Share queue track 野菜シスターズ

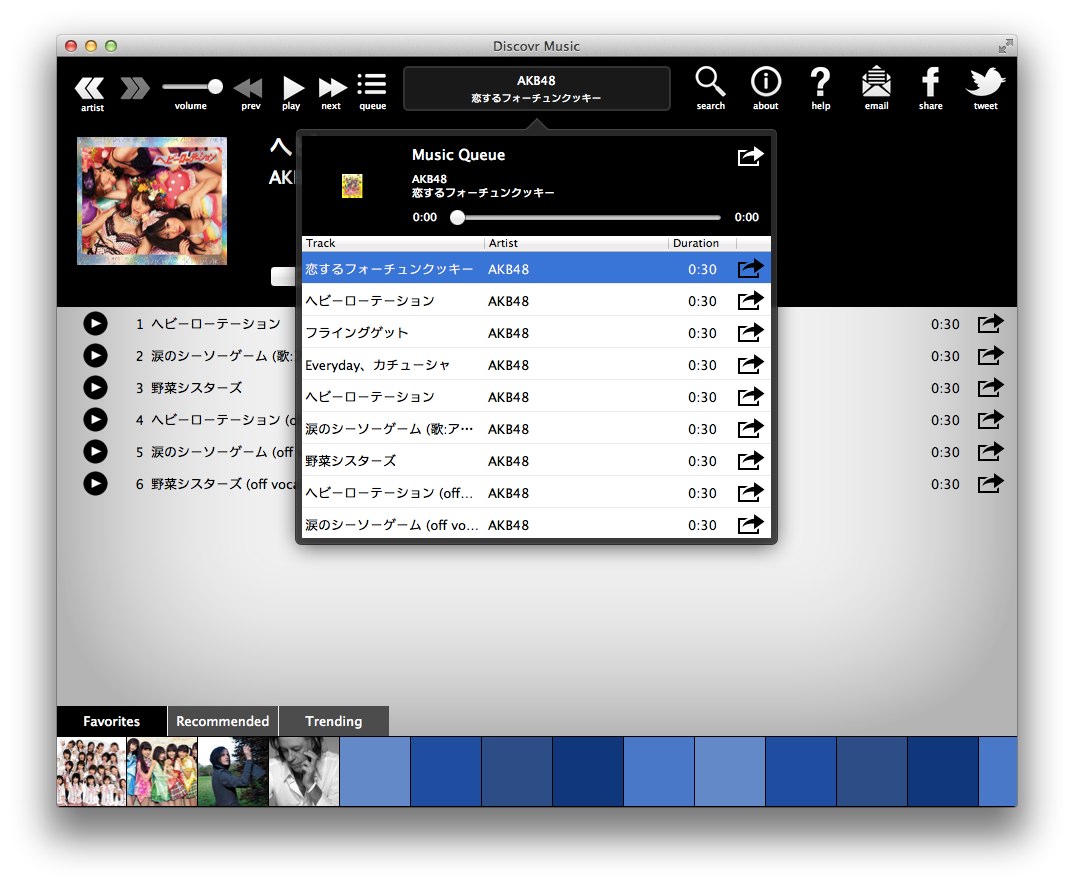750,461
